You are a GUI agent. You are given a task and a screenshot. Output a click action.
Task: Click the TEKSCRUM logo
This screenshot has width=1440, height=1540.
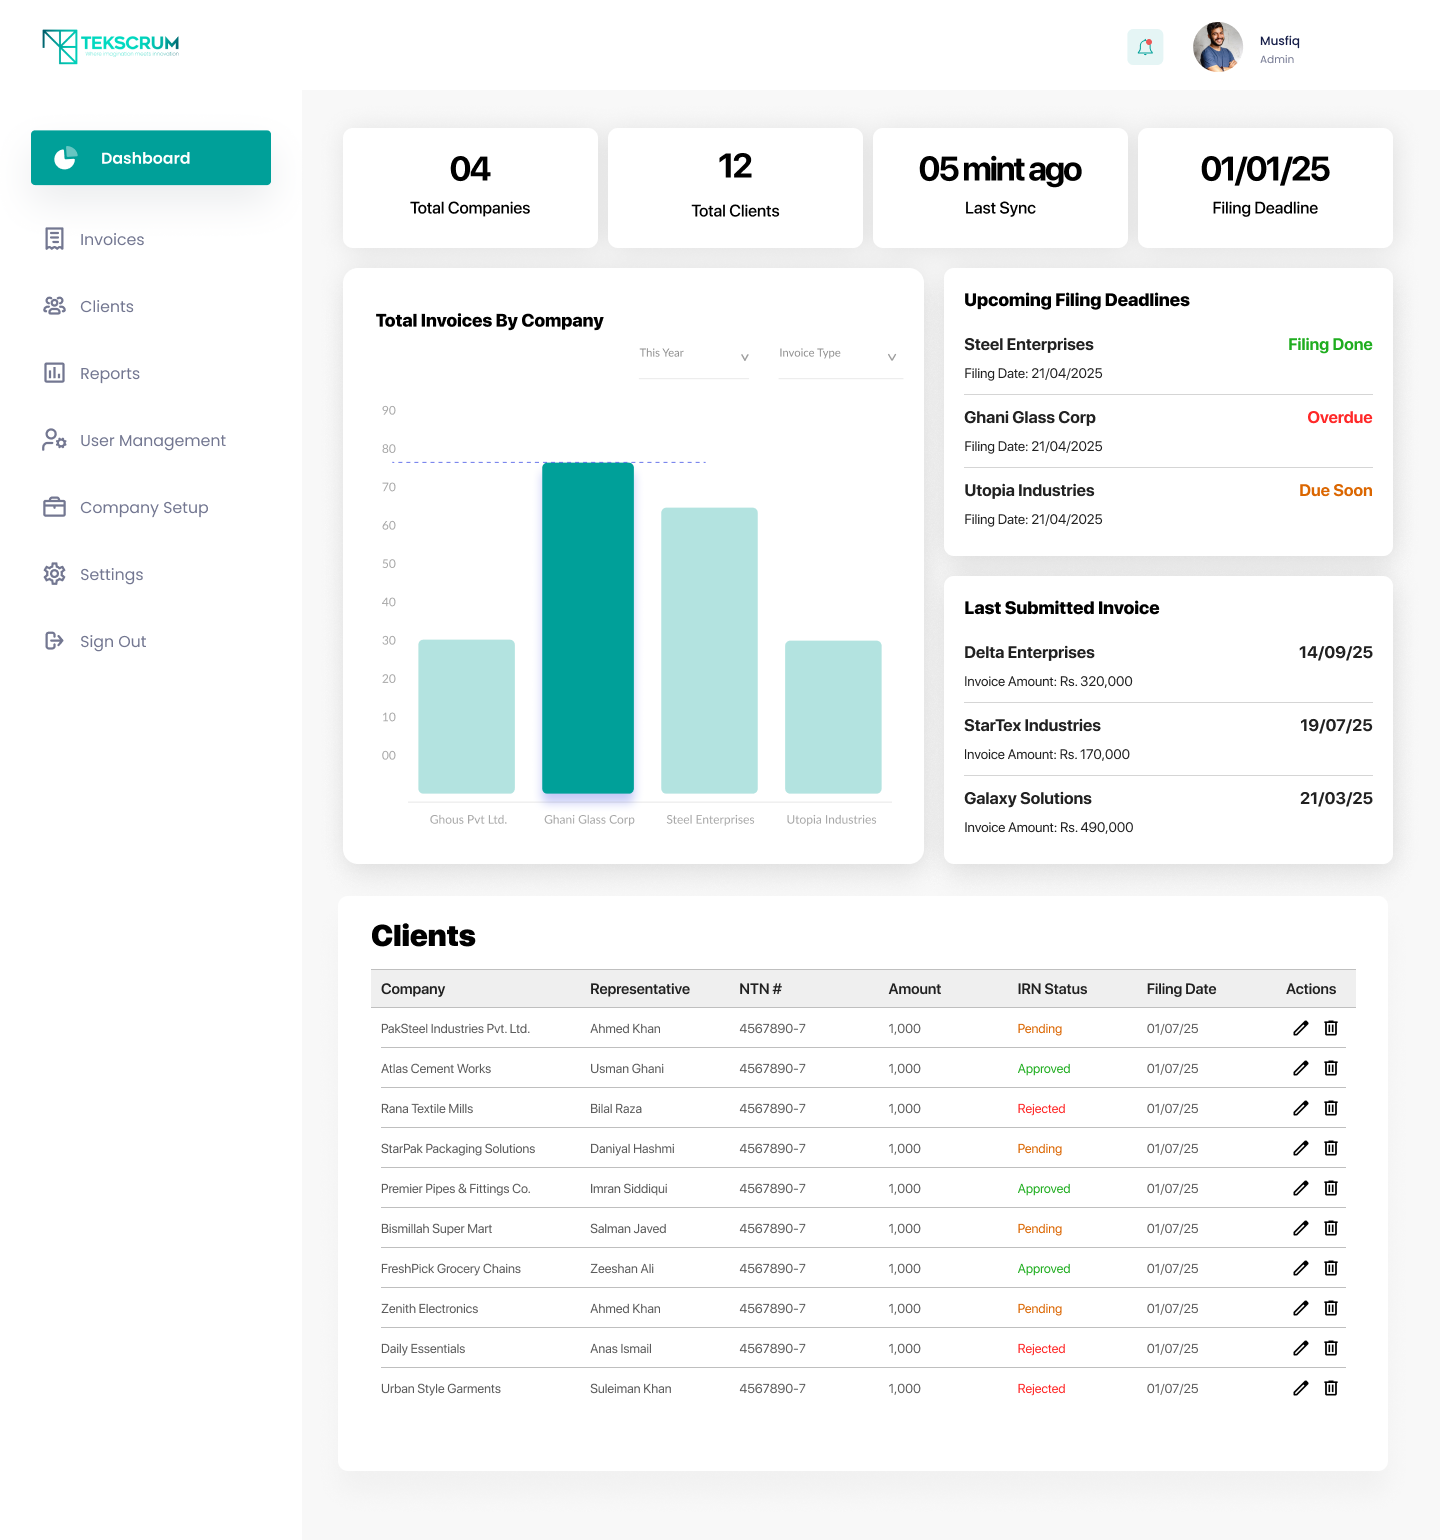[x=111, y=46]
